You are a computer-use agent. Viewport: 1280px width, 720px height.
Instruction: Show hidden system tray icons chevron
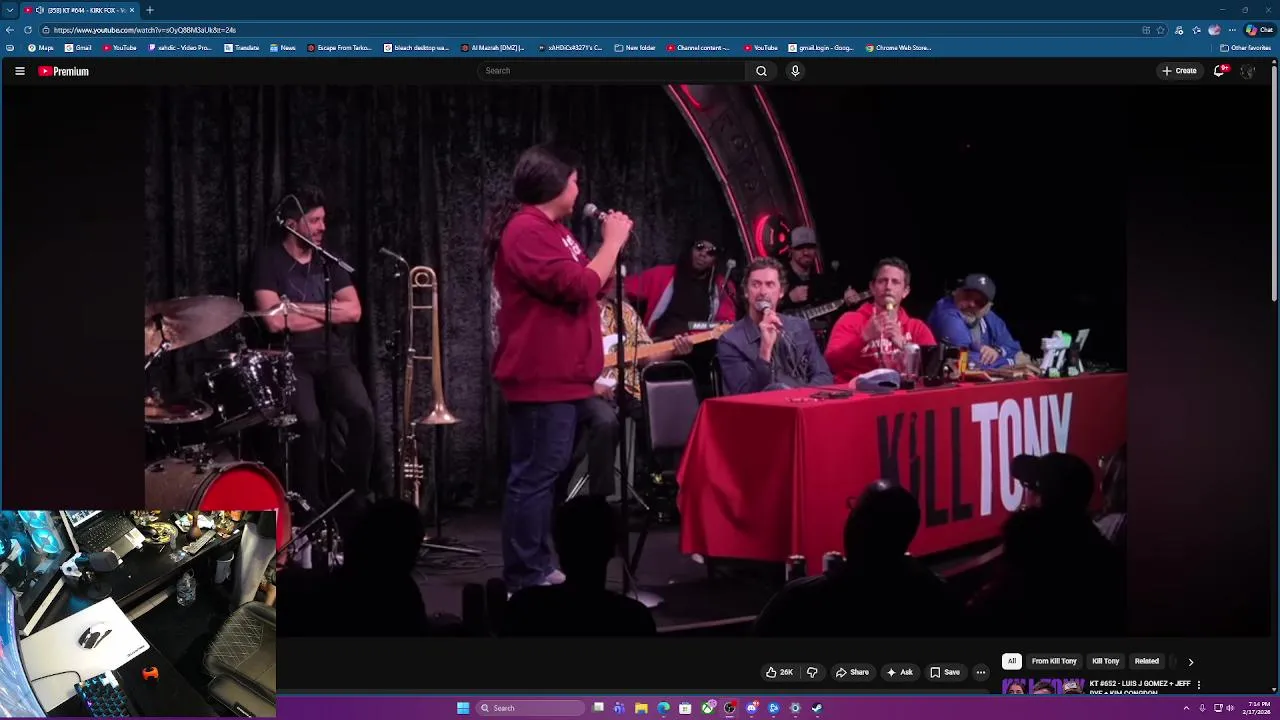coord(1186,708)
